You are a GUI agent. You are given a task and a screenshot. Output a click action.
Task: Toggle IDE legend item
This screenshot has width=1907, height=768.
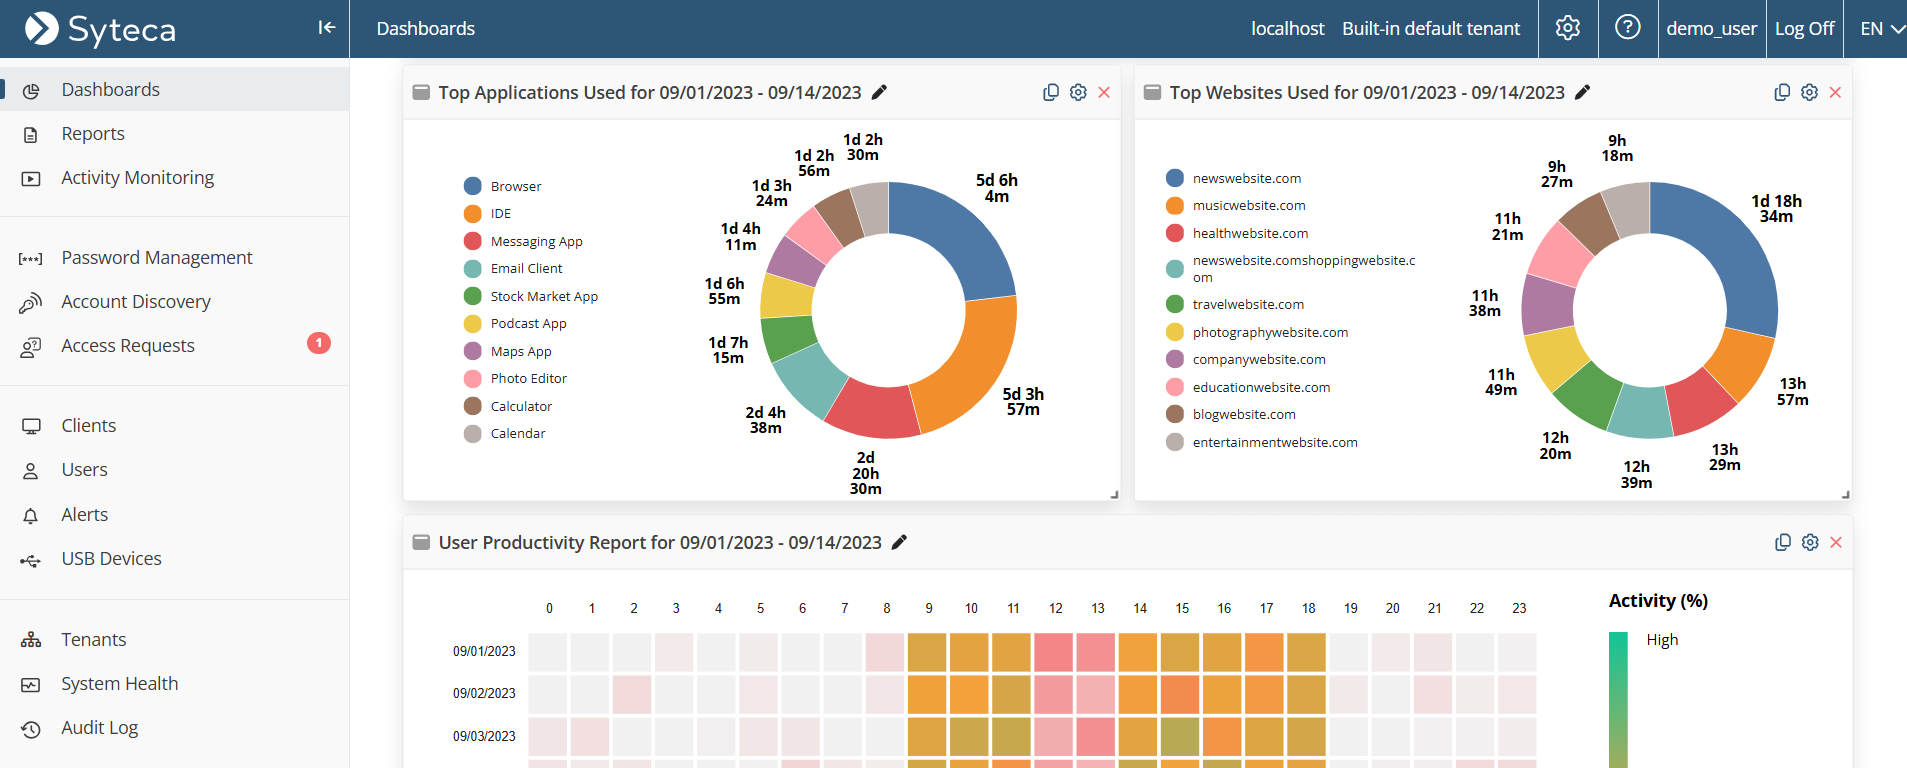pyautogui.click(x=487, y=213)
